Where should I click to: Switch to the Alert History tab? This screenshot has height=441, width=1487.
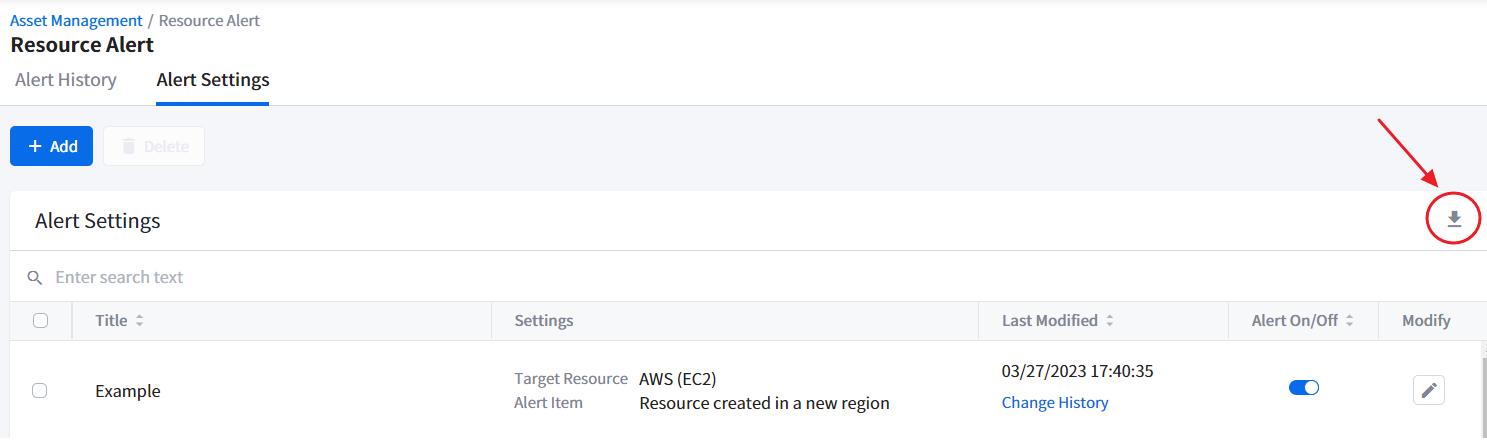point(66,80)
